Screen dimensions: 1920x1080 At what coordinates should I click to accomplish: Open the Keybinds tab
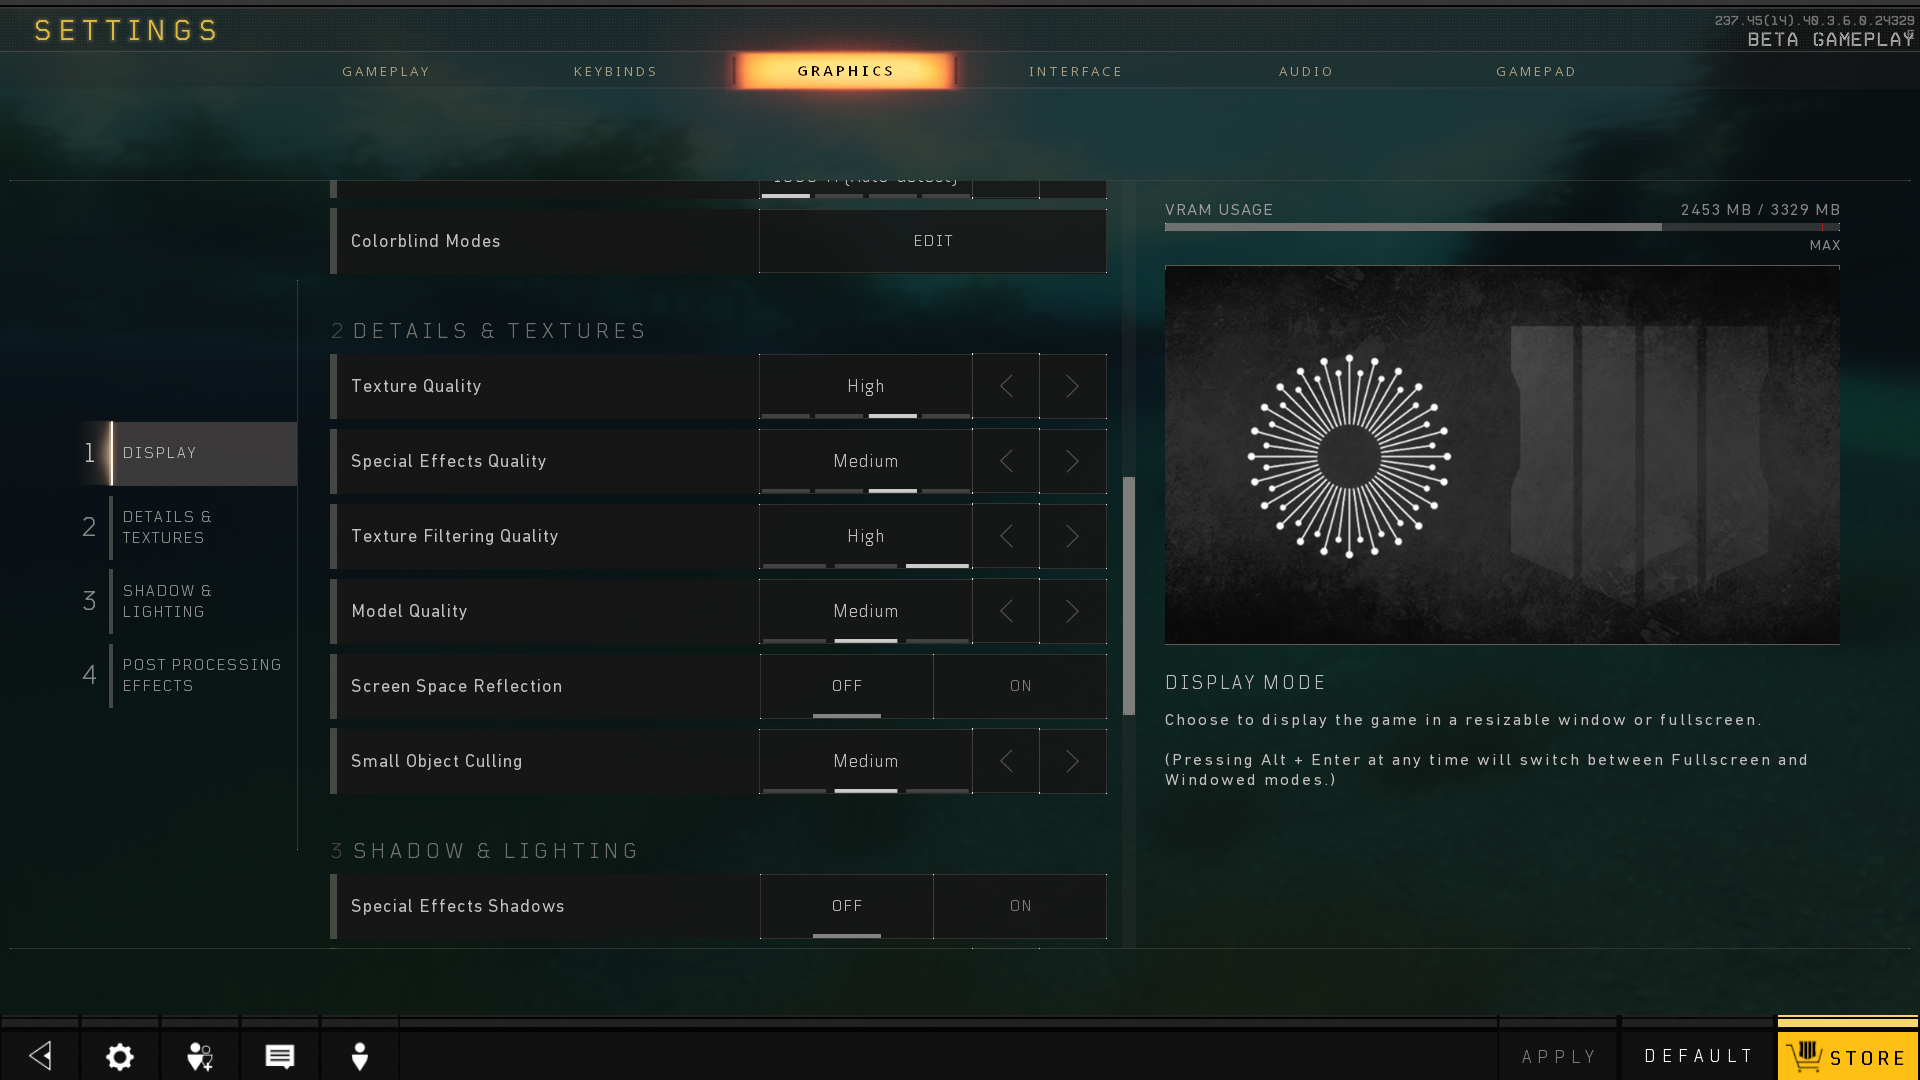[615, 71]
